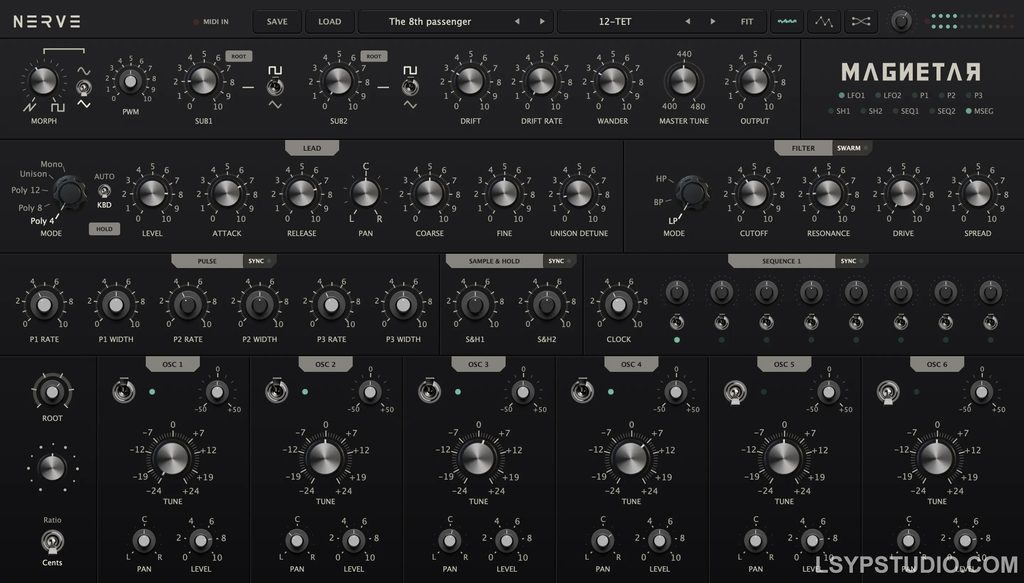Click the filter CUTOFF knob
Image resolution: width=1024 pixels, height=583 pixels.
pyautogui.click(x=754, y=193)
